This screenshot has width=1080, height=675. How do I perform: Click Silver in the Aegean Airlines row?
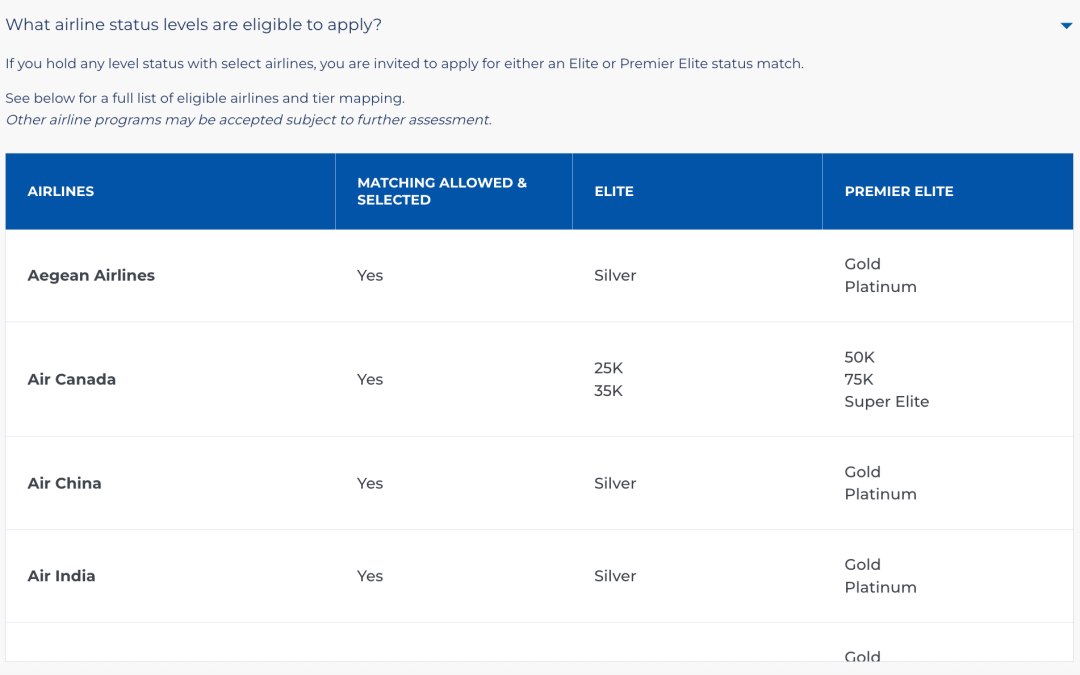[x=615, y=276]
